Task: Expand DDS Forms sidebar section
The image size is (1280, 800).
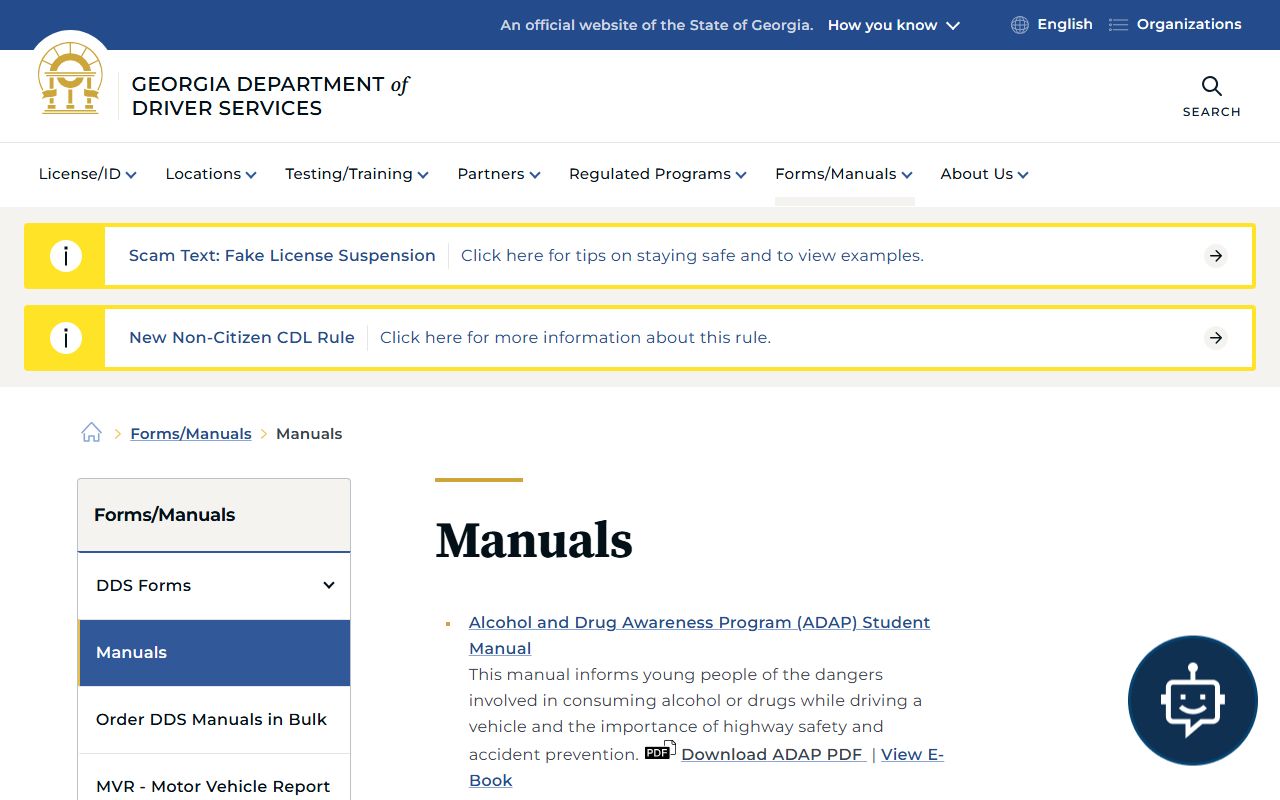Action: (328, 585)
